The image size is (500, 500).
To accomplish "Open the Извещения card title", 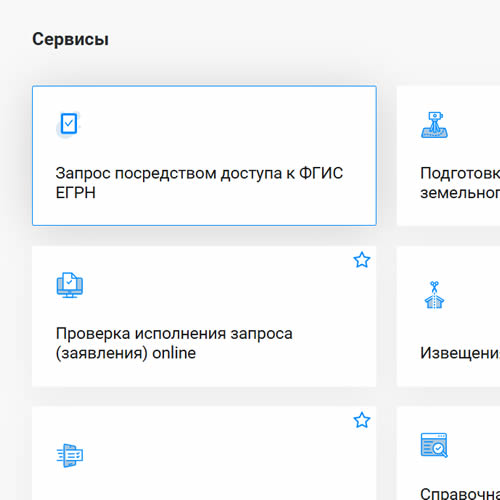I will pos(460,353).
